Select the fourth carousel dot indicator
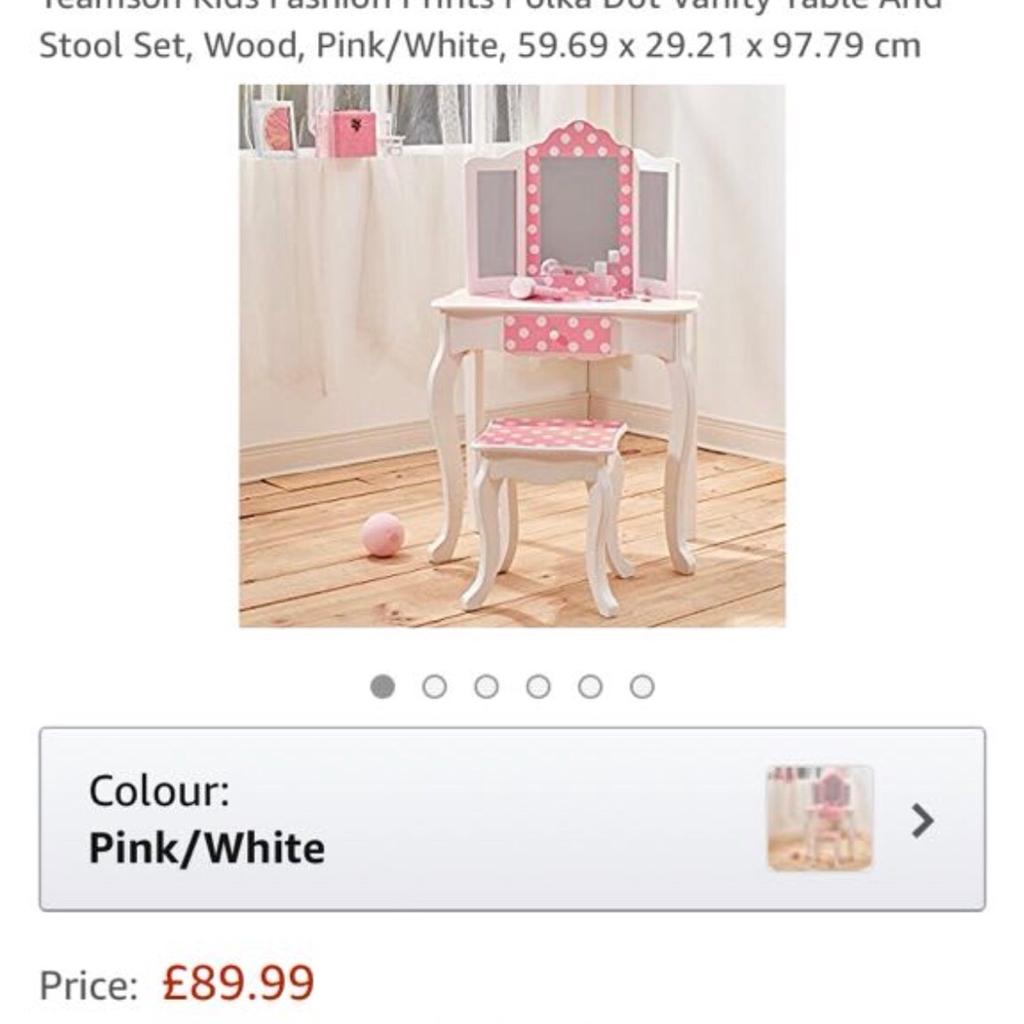 click(x=538, y=686)
